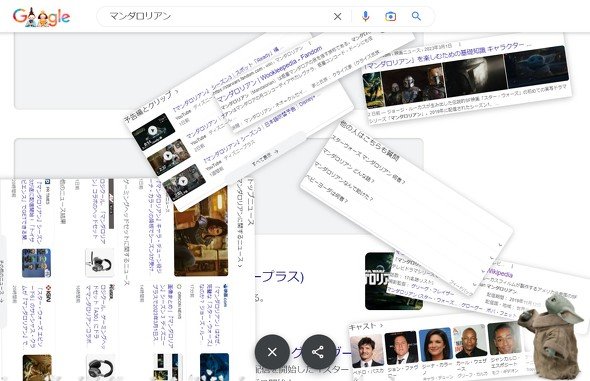Click the blue magnifier search icon
Image resolution: width=590 pixels, height=381 pixels.
coord(416,16)
